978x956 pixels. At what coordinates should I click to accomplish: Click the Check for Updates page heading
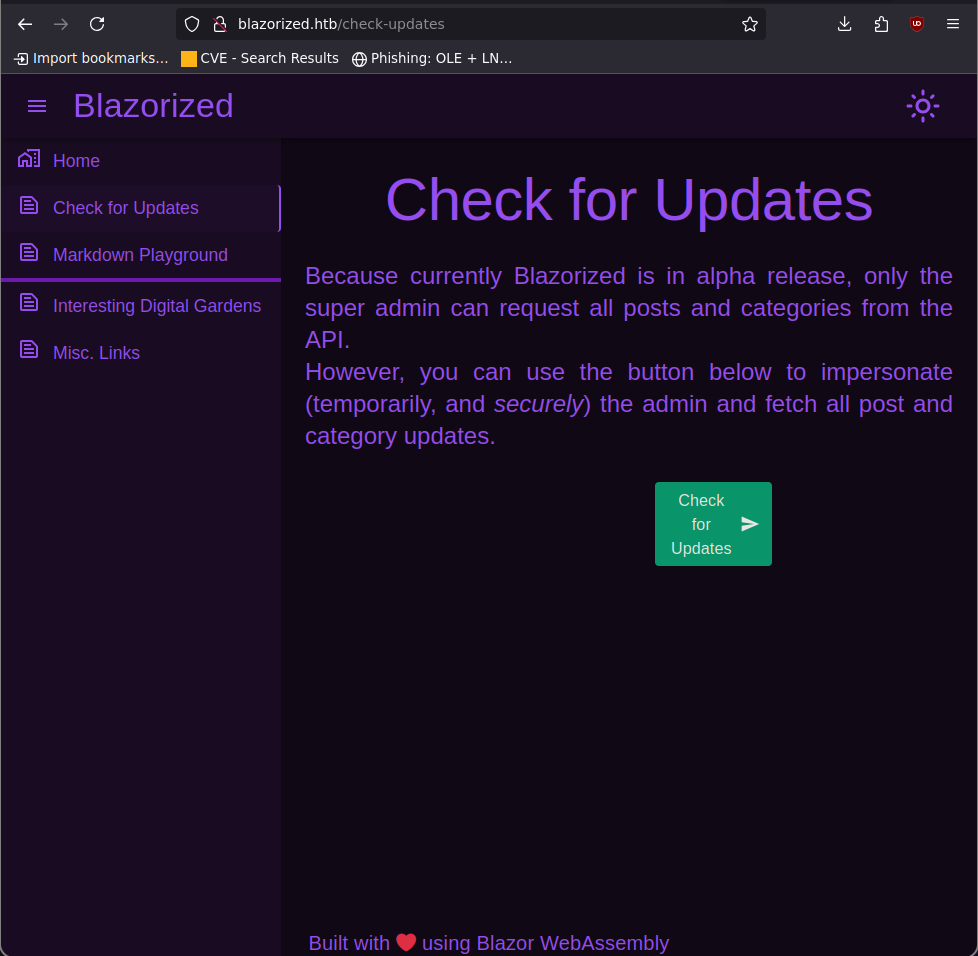629,200
